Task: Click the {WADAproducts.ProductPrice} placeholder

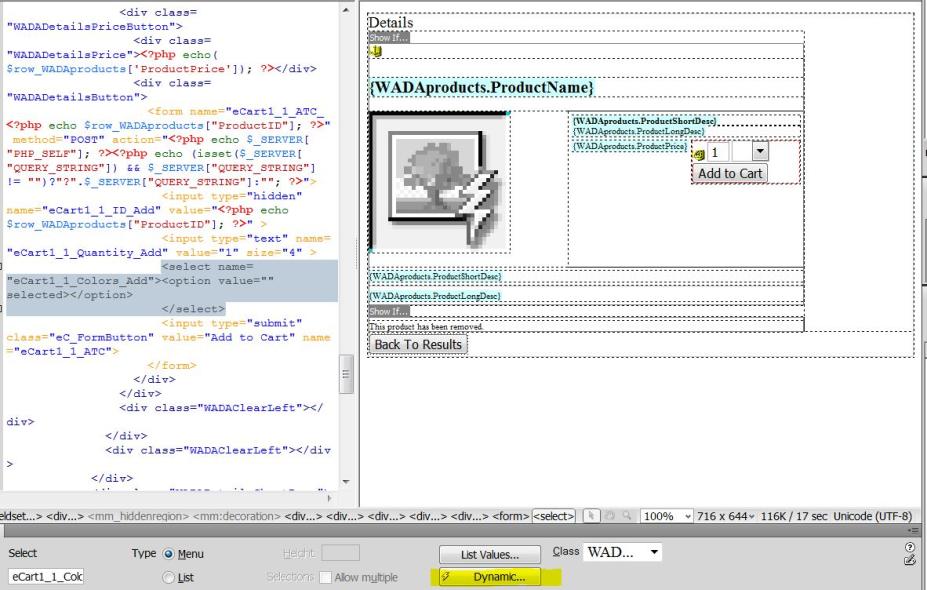Action: (x=630, y=146)
